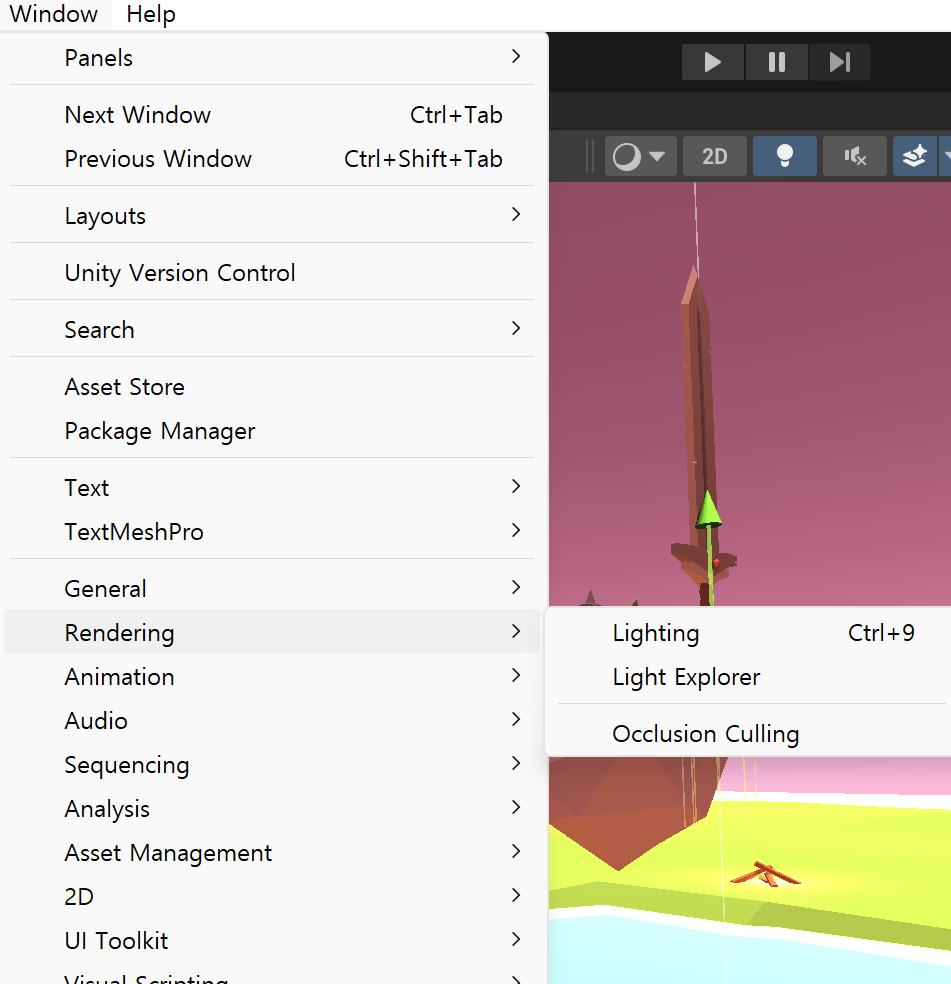Click the Pause button
Screen dimensions: 951x984
[776, 62]
